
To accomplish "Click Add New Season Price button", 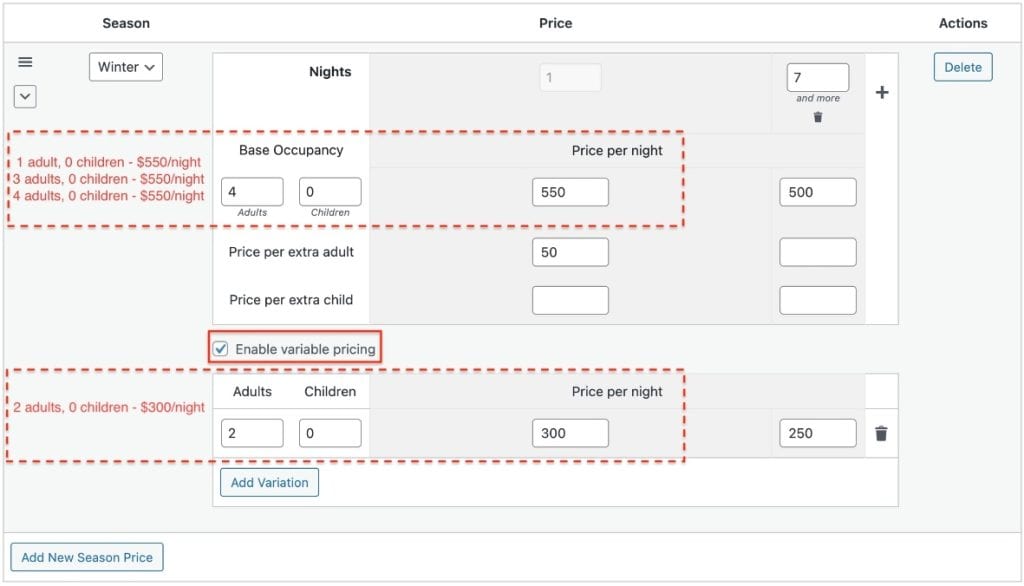I will [87, 557].
